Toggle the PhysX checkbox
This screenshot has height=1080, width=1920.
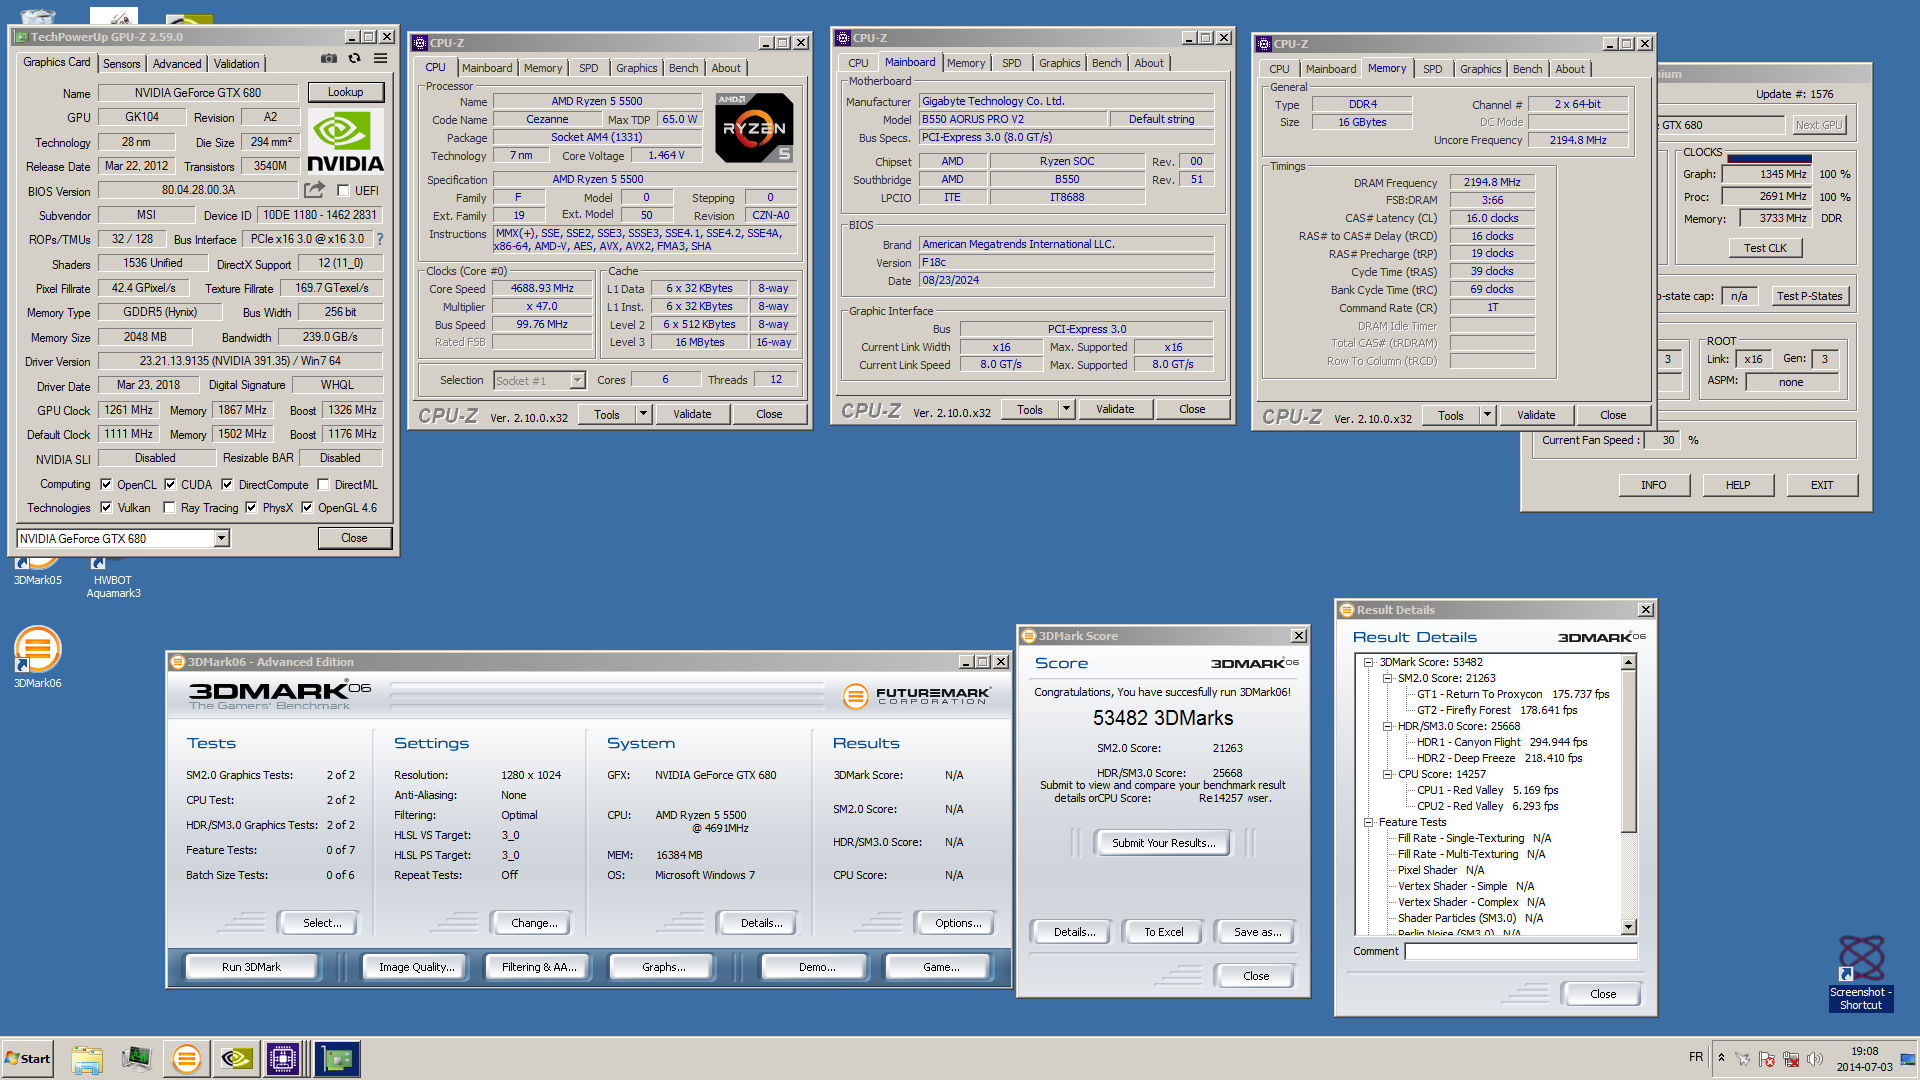coord(251,508)
